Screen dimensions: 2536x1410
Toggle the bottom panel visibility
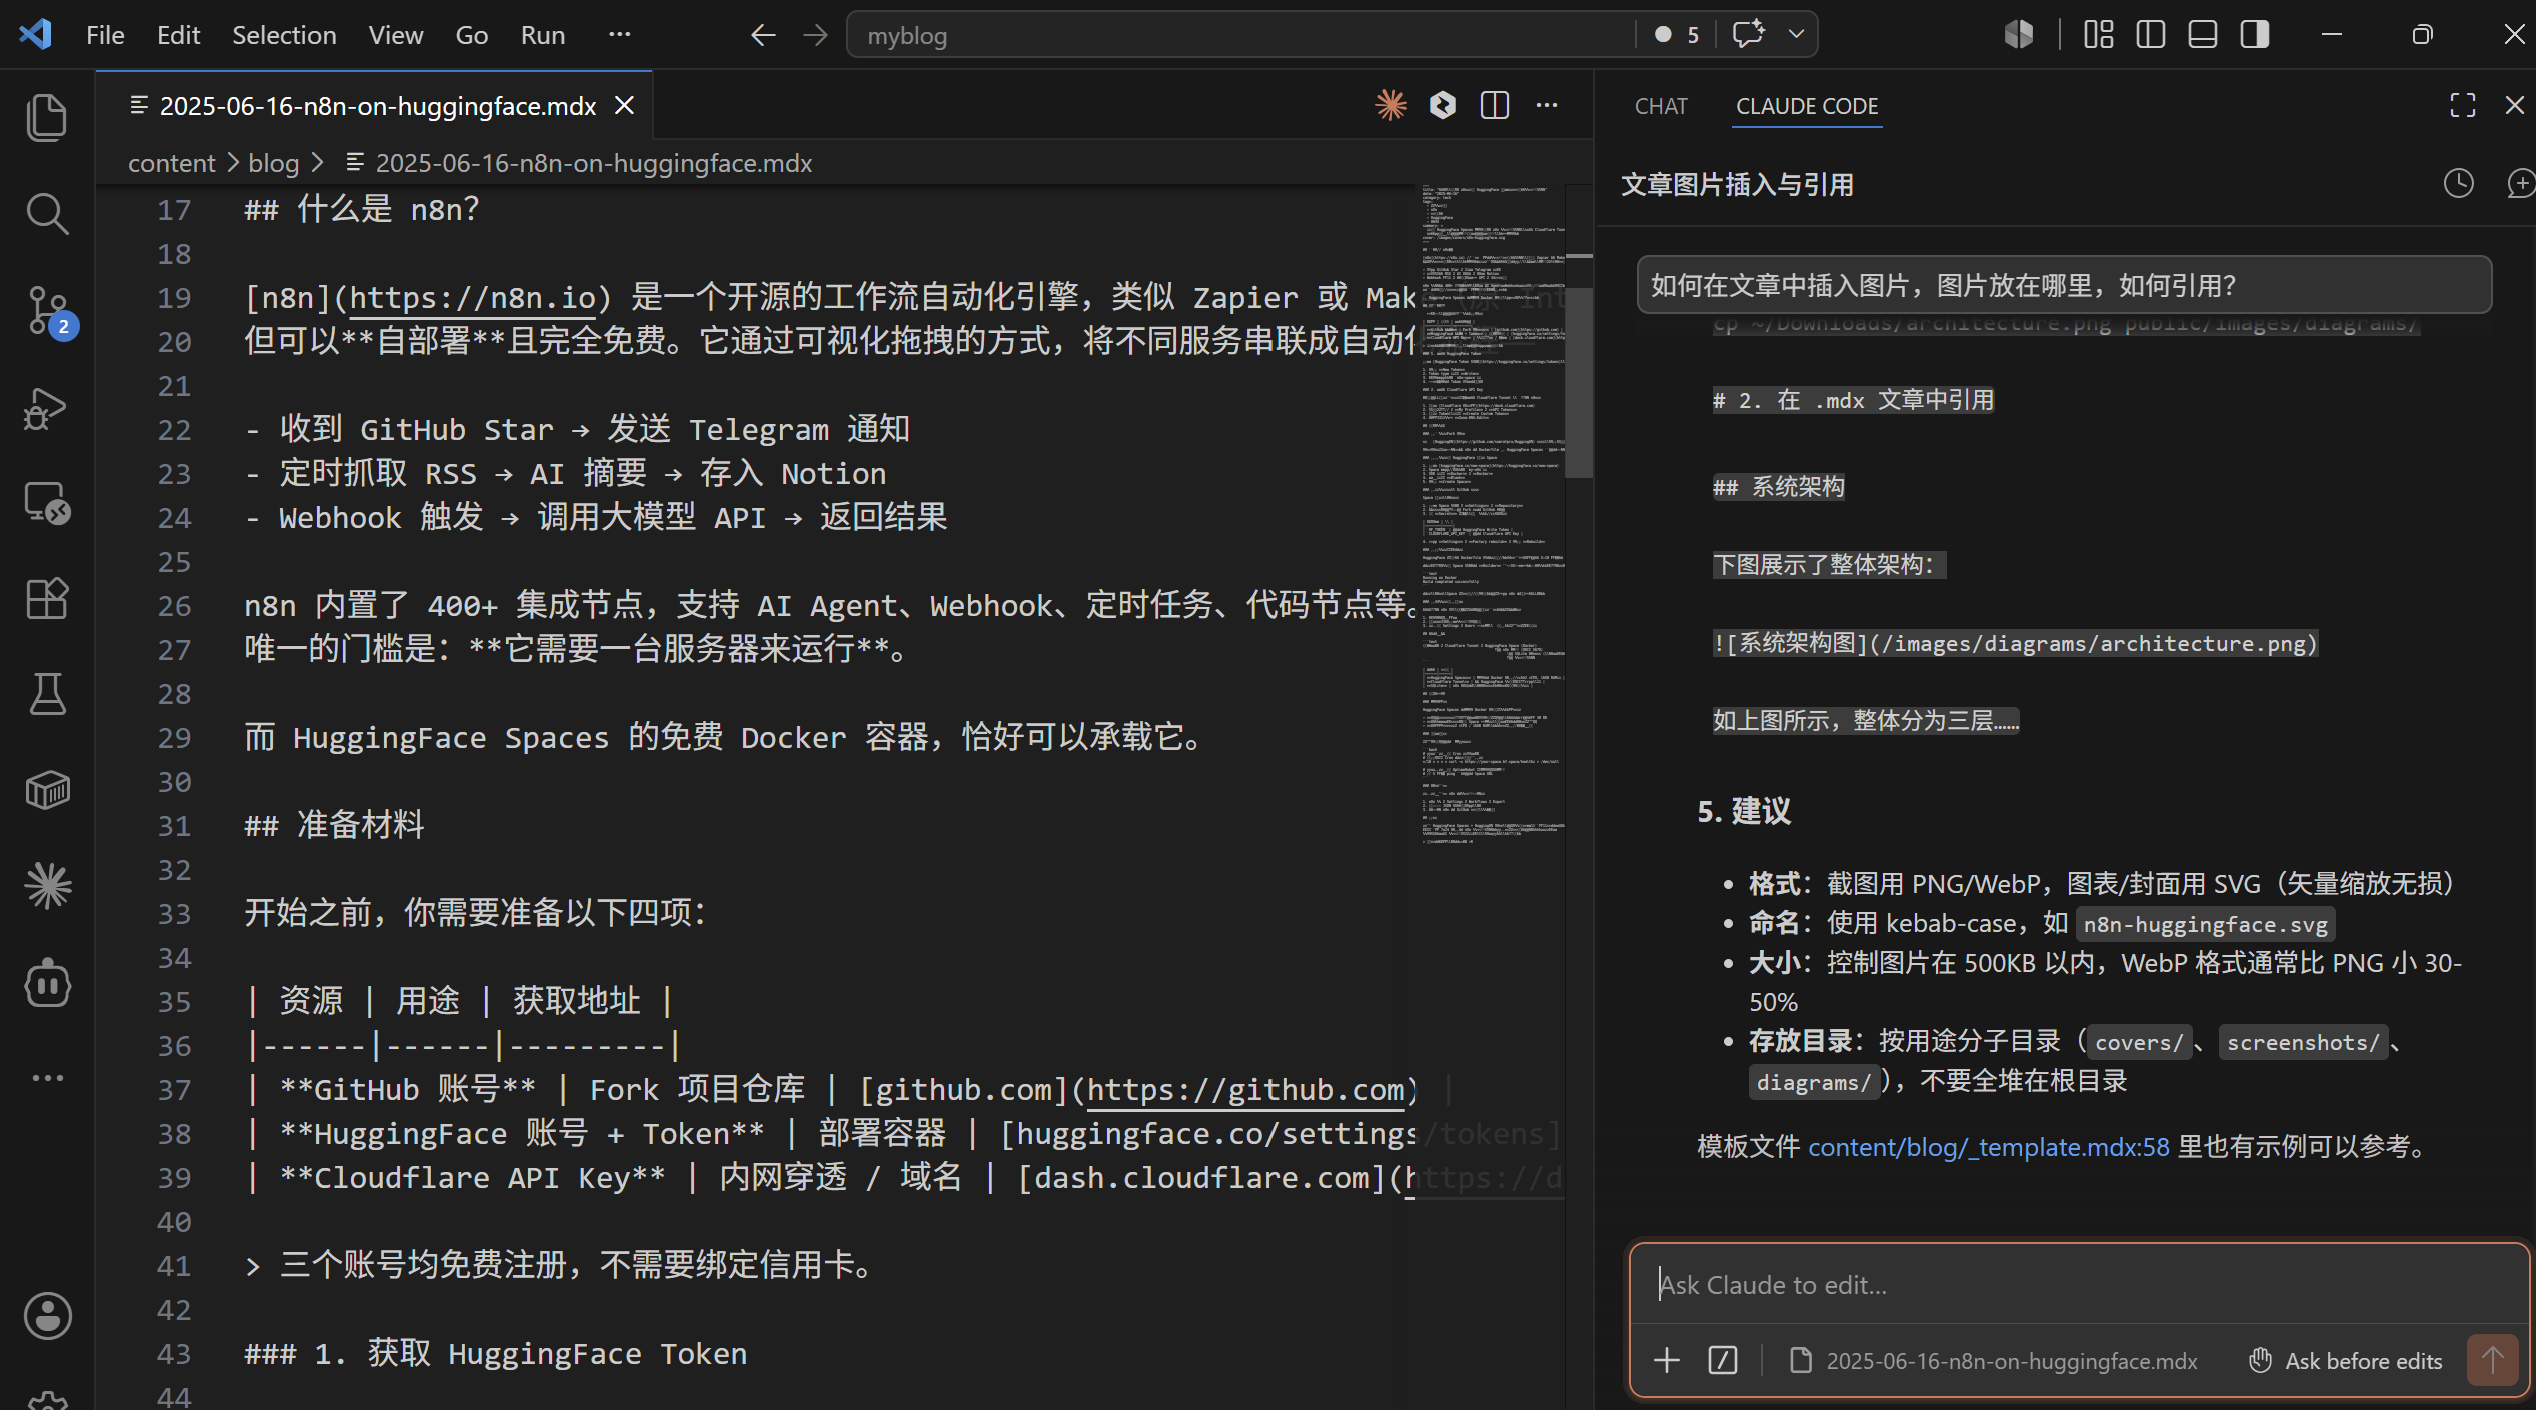2203,34
